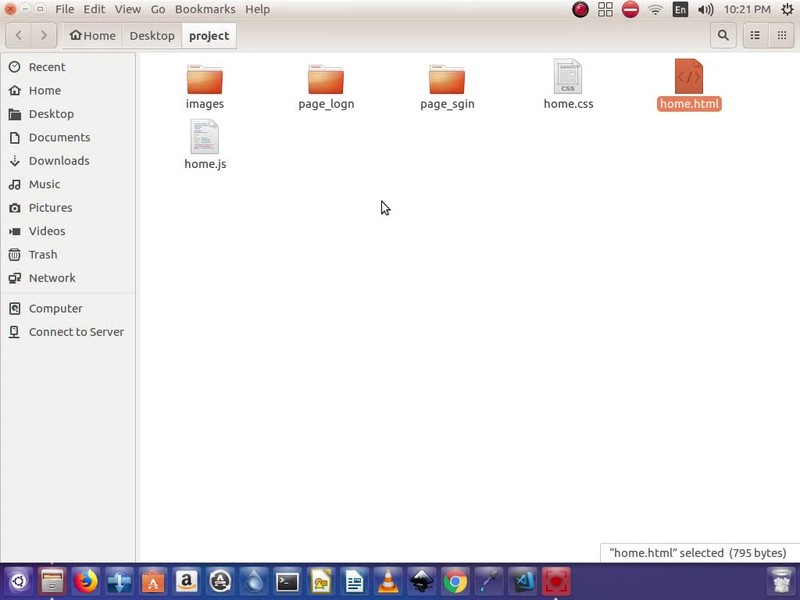Select the page_sgin folder
The image size is (800, 600).
pyautogui.click(x=447, y=79)
